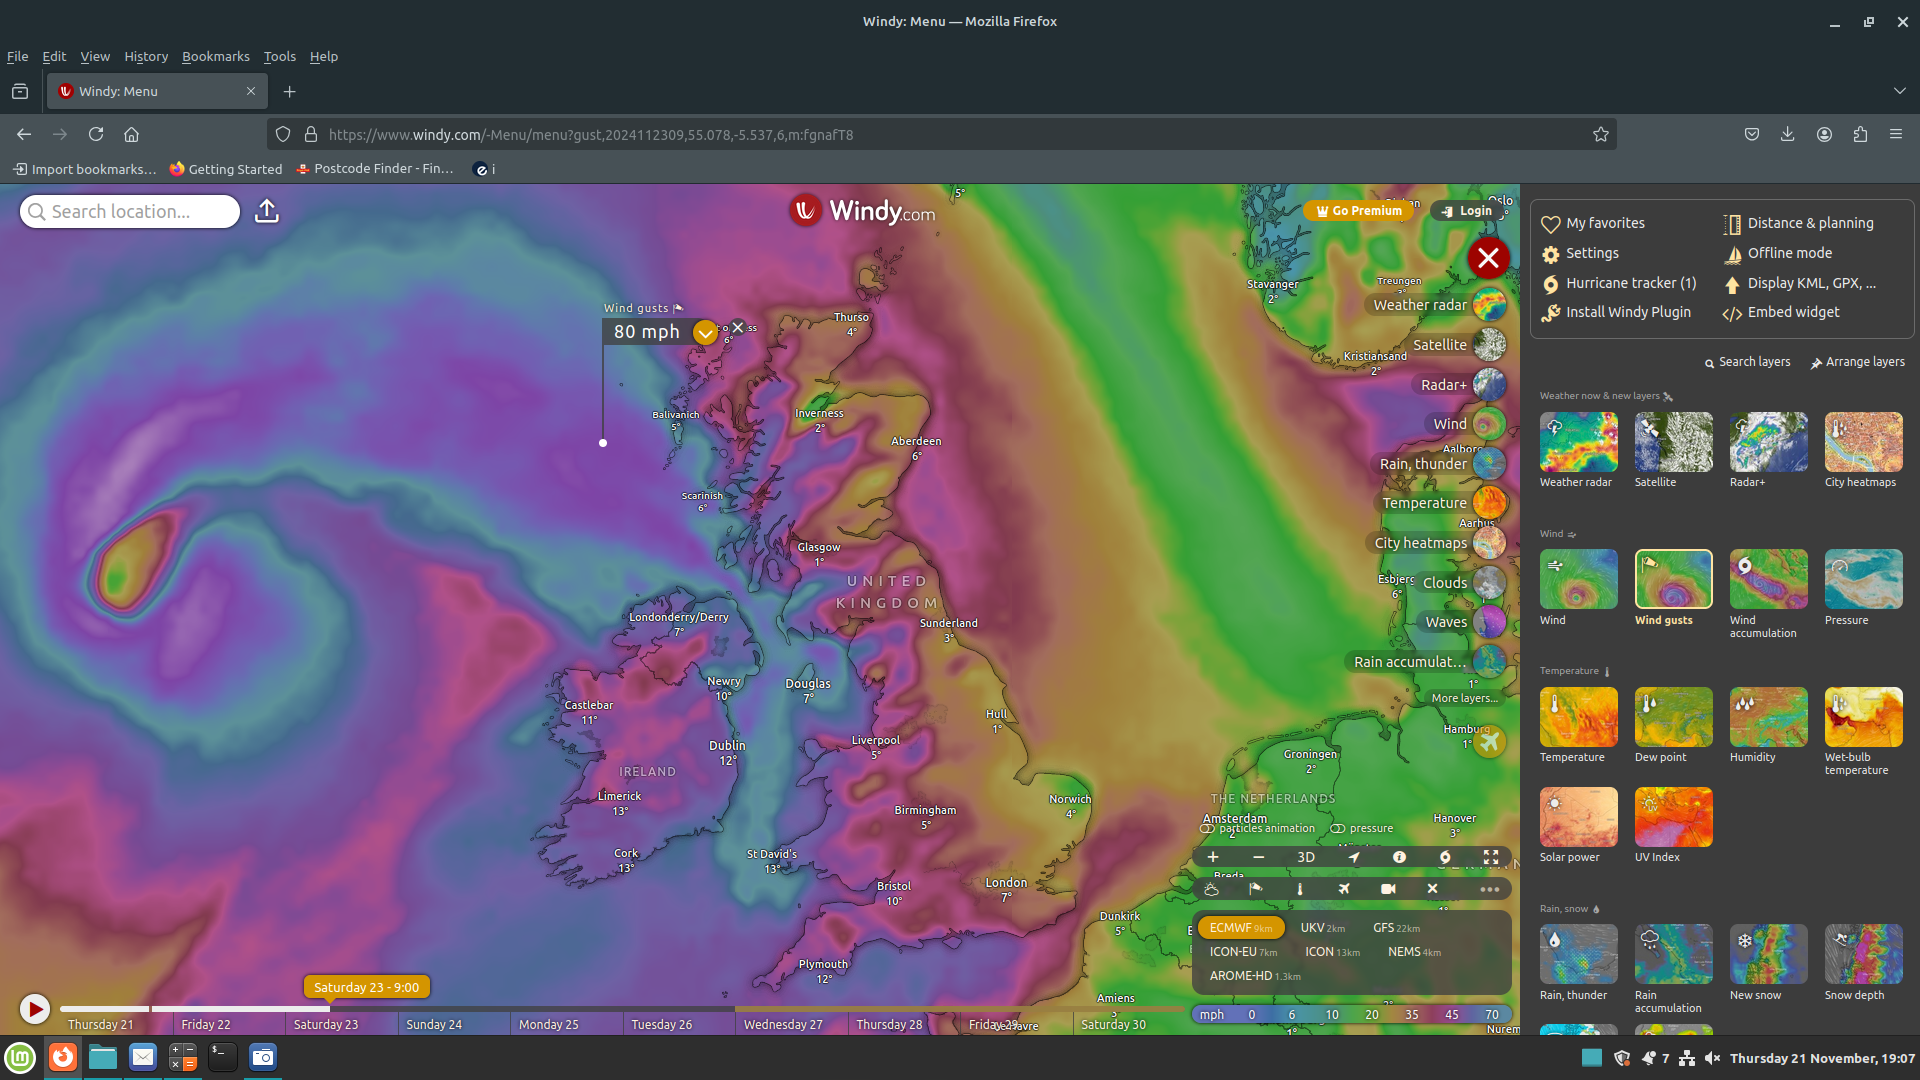Show wind station POIs with the windsock icon
The image size is (1920, 1080).
(1255, 889)
